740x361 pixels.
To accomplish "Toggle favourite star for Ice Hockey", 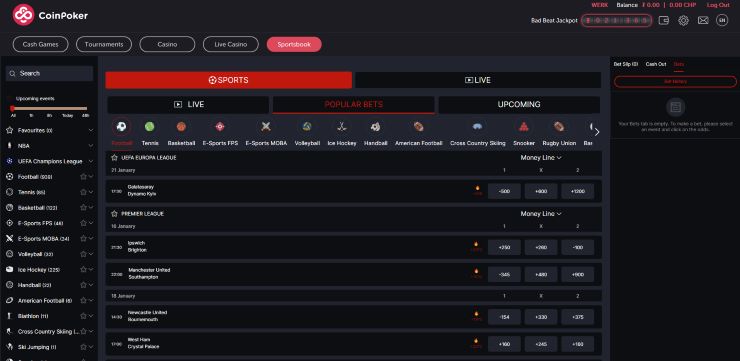I will click(84, 269).
